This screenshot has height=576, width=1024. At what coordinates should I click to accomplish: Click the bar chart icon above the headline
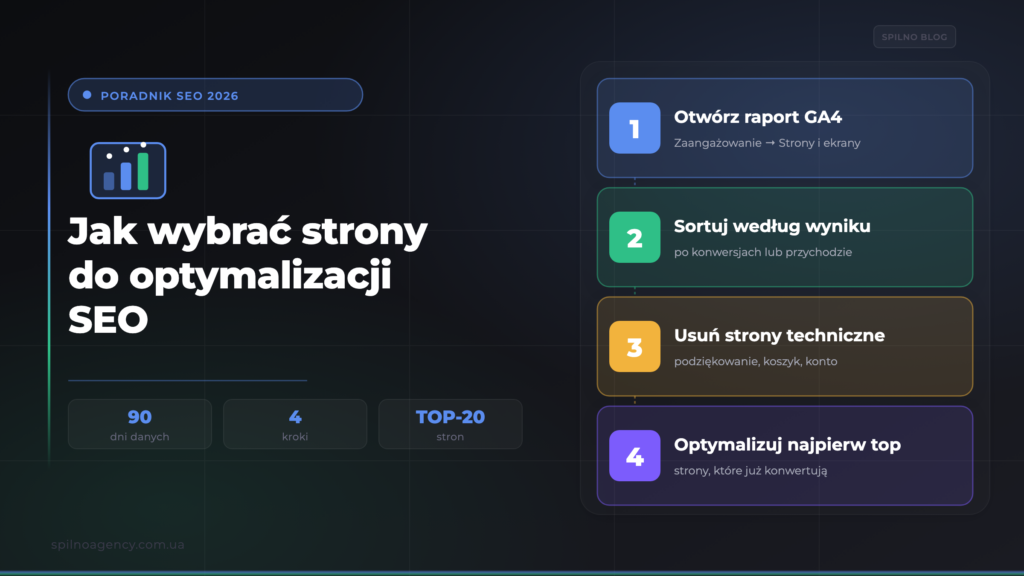128,170
